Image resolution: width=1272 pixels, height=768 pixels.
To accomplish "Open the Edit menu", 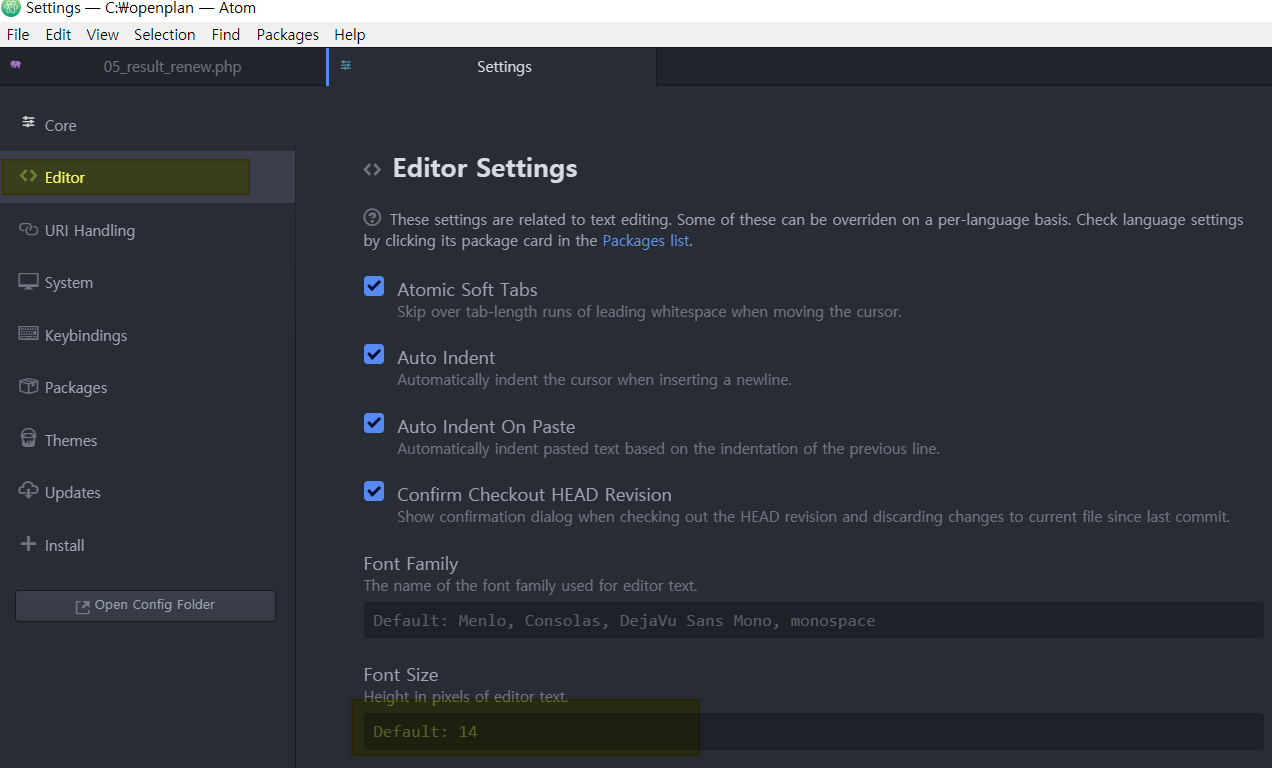I will click(x=58, y=34).
